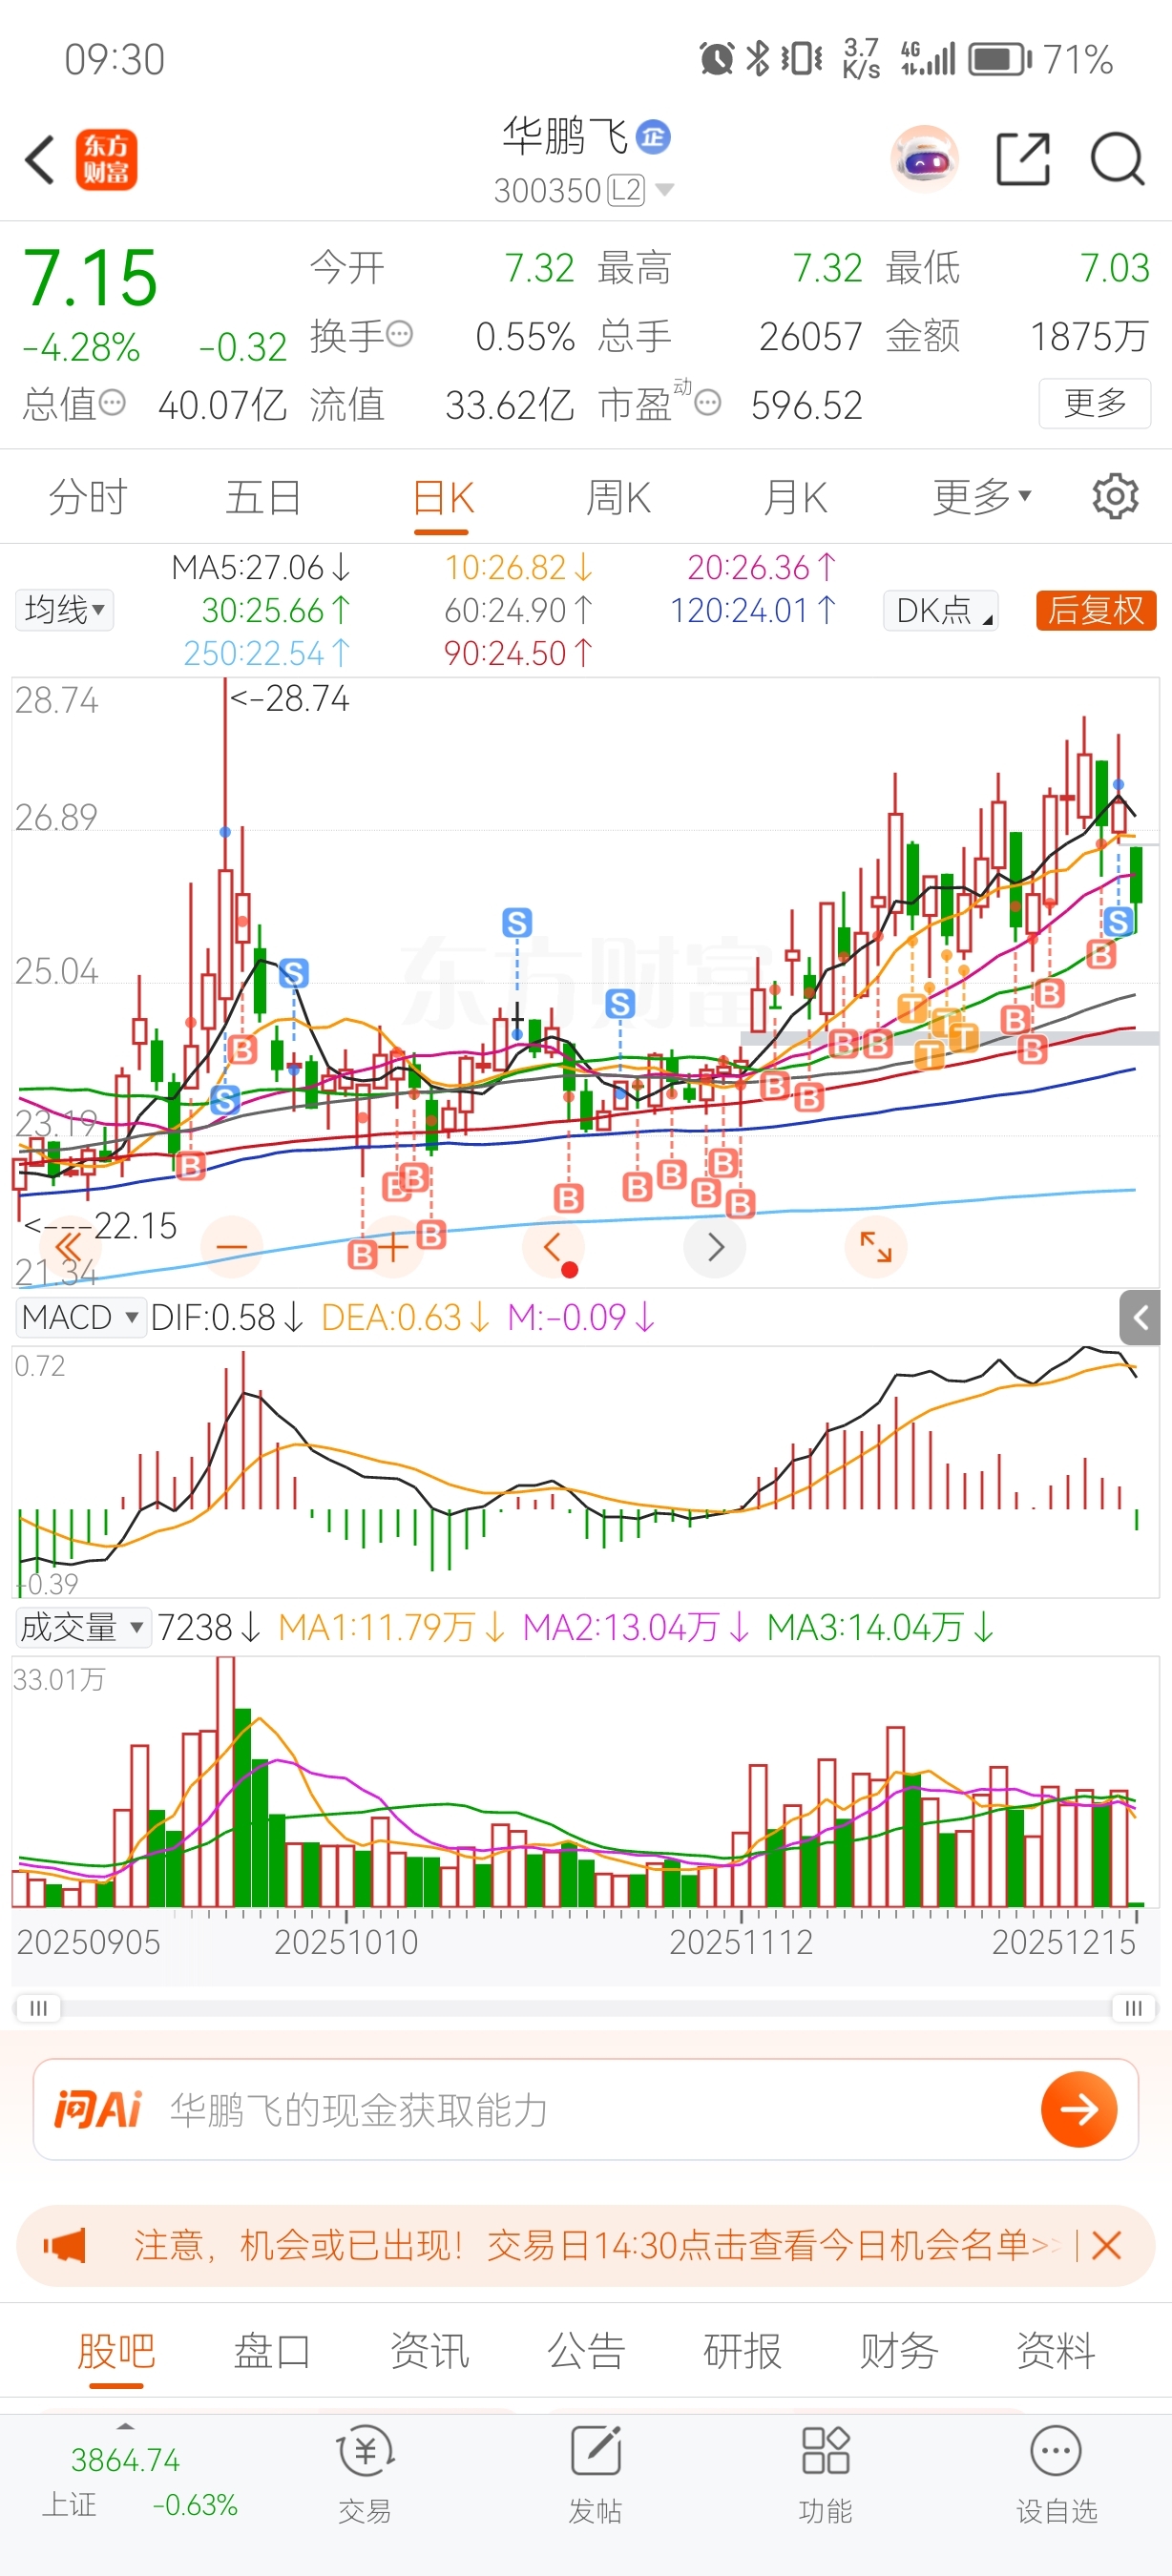Open 成交量 indicator dropdown

(83, 1627)
